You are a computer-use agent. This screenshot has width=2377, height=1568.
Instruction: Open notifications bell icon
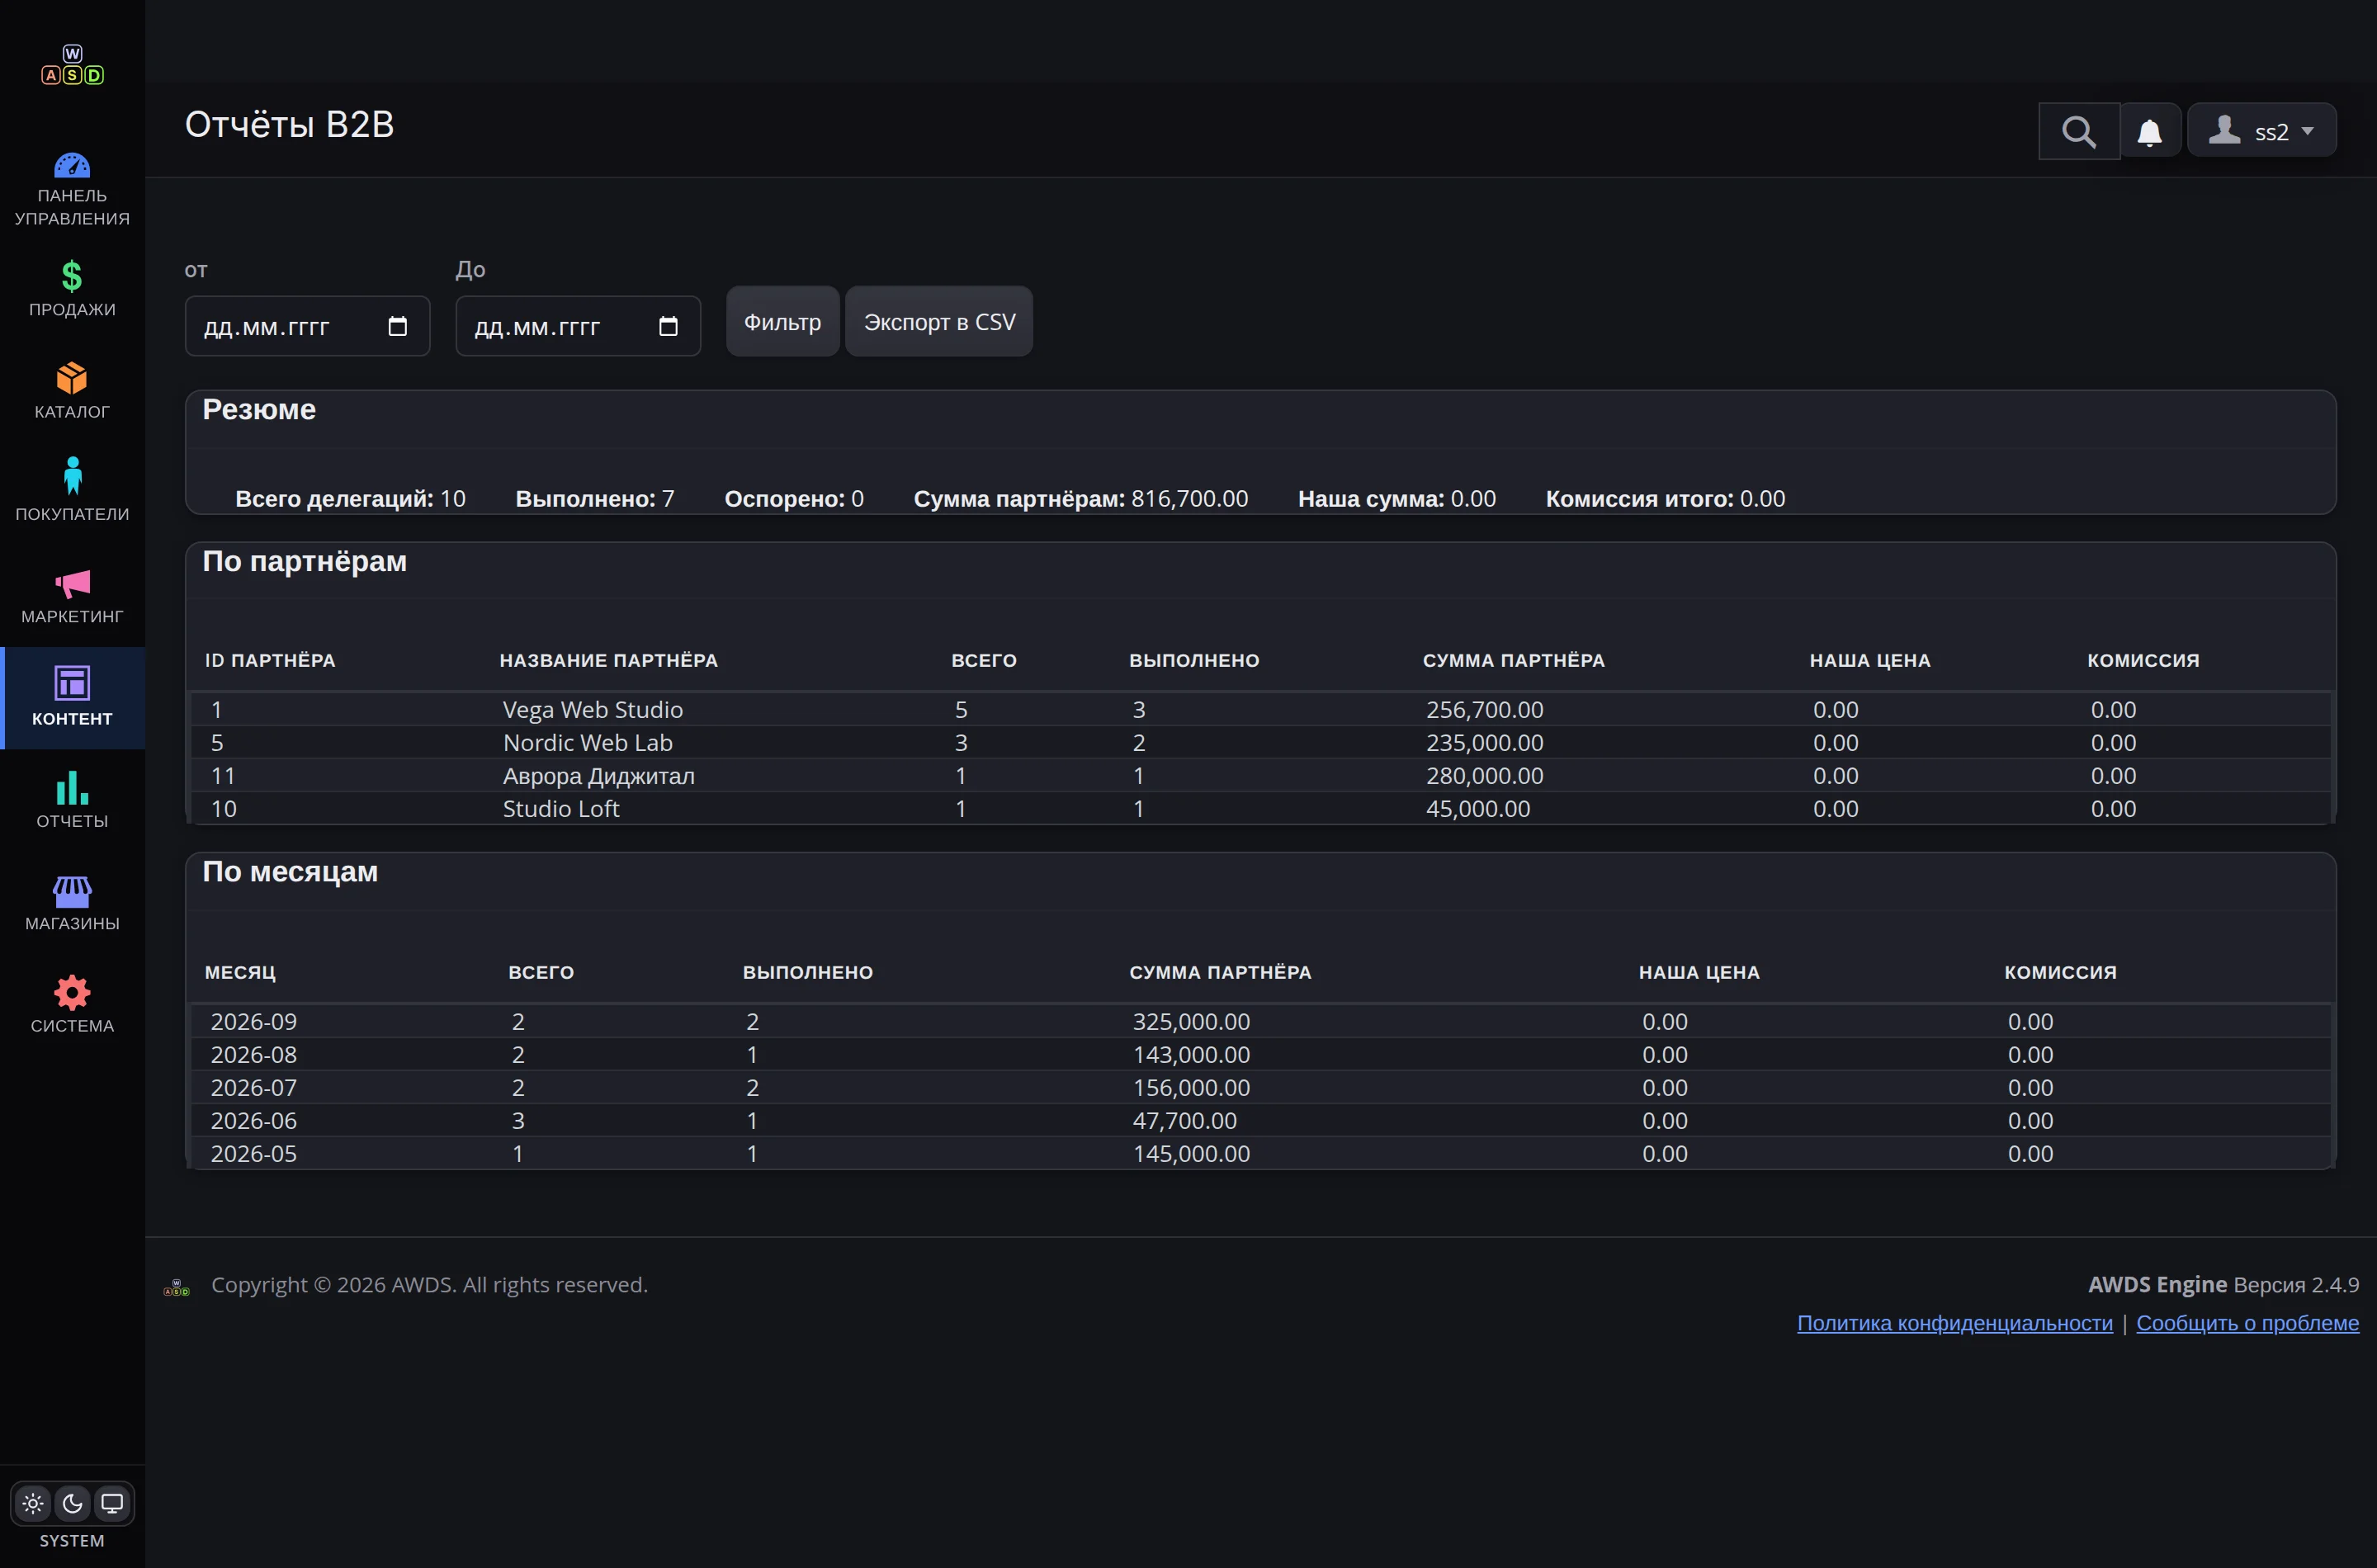click(2149, 131)
